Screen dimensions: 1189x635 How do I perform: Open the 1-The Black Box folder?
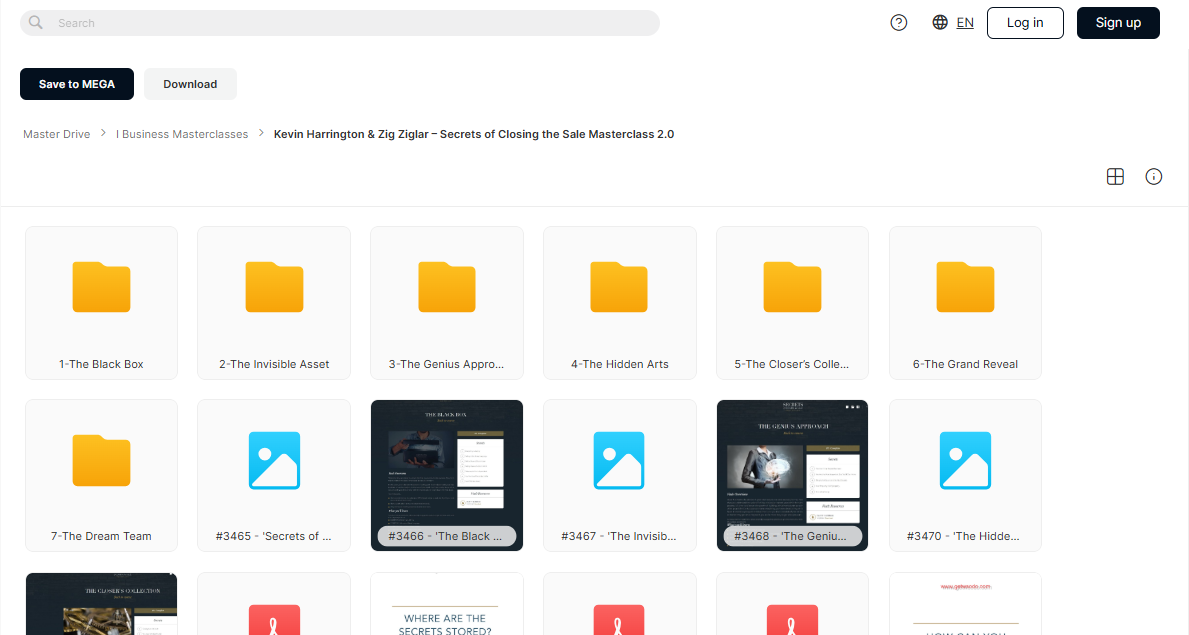click(x=102, y=303)
